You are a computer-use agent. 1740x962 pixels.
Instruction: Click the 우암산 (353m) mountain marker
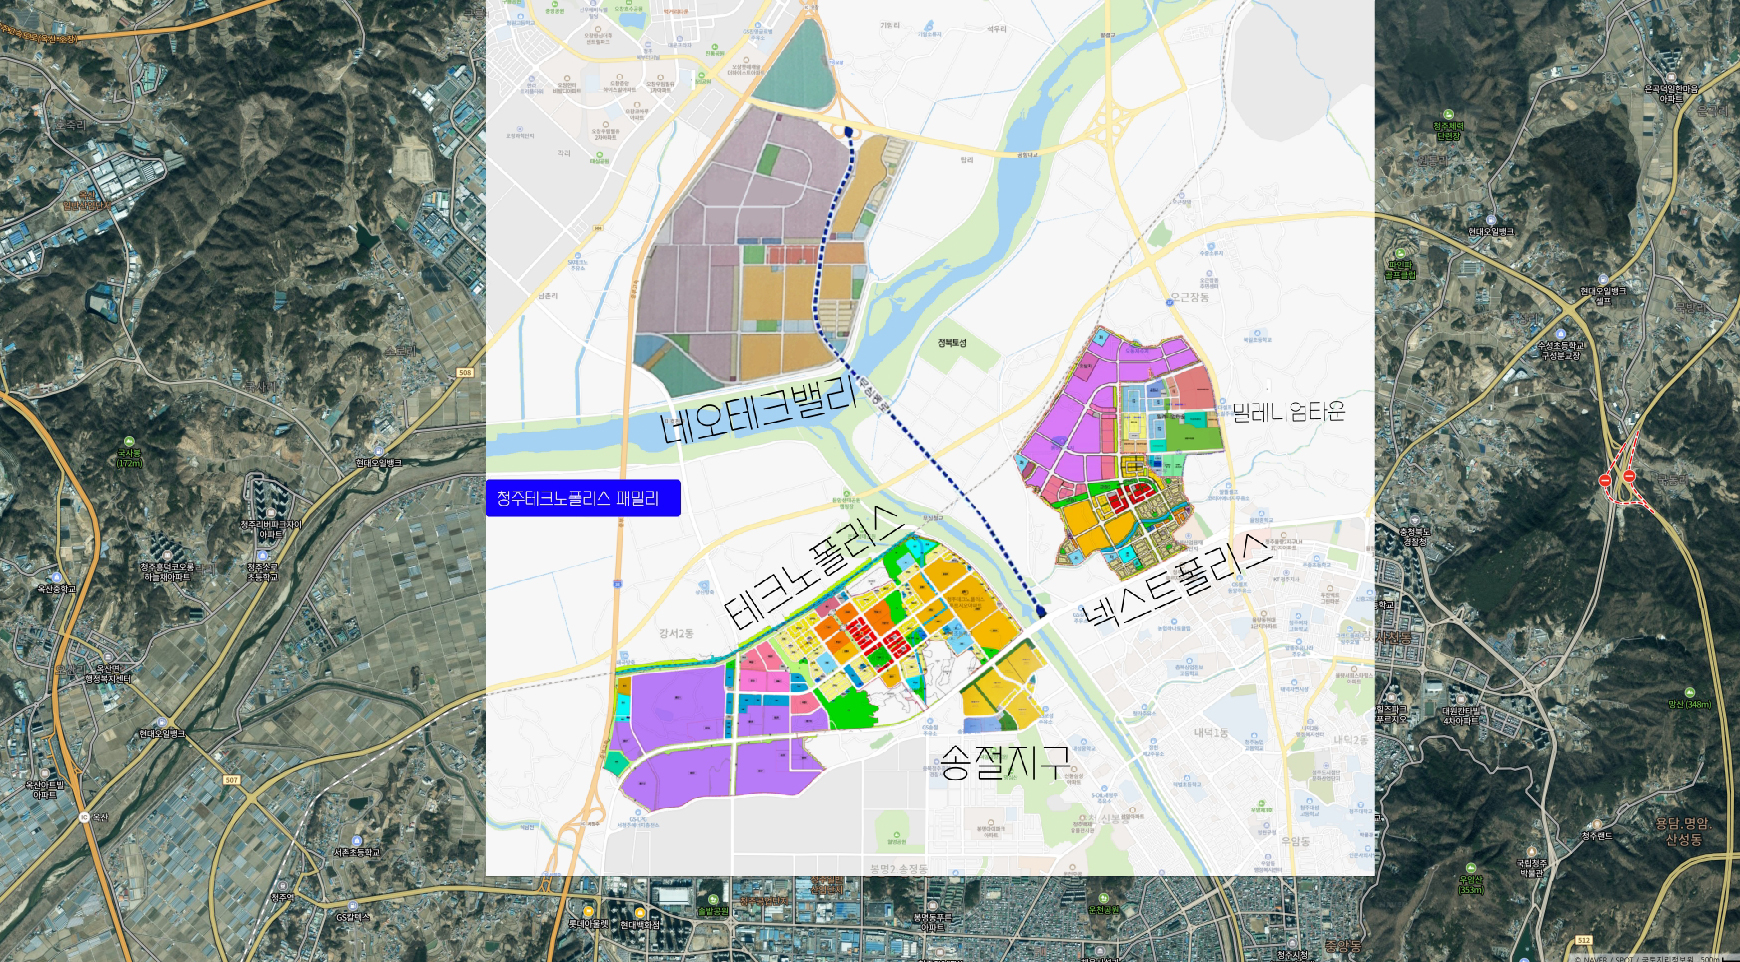click(x=1471, y=880)
